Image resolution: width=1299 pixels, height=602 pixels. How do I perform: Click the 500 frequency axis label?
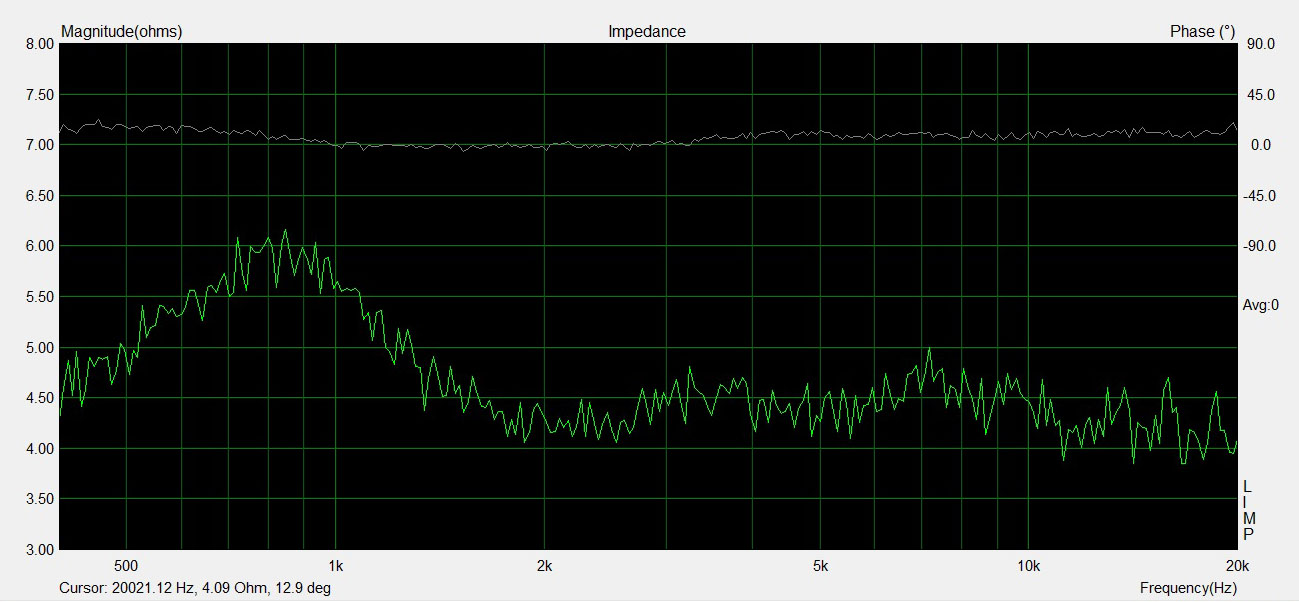tap(126, 565)
